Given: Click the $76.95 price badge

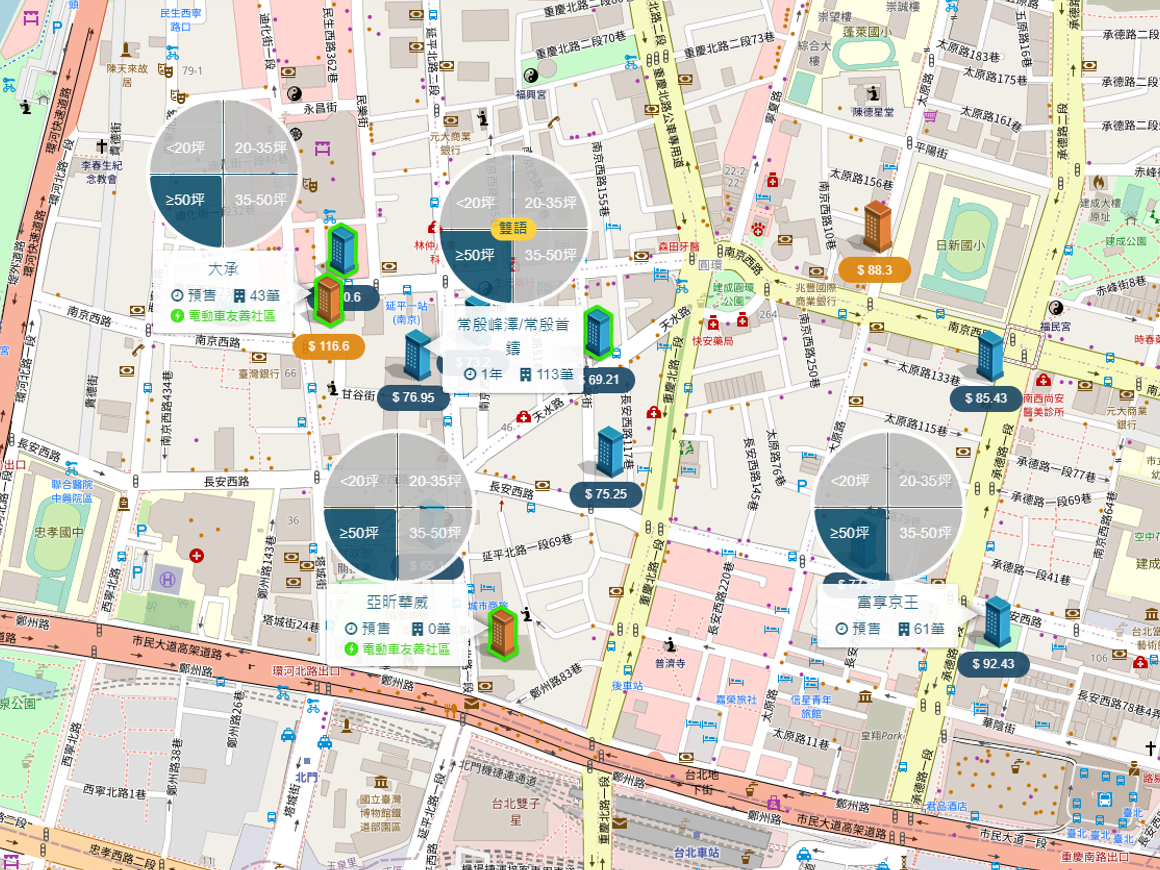Looking at the screenshot, I should click(413, 397).
